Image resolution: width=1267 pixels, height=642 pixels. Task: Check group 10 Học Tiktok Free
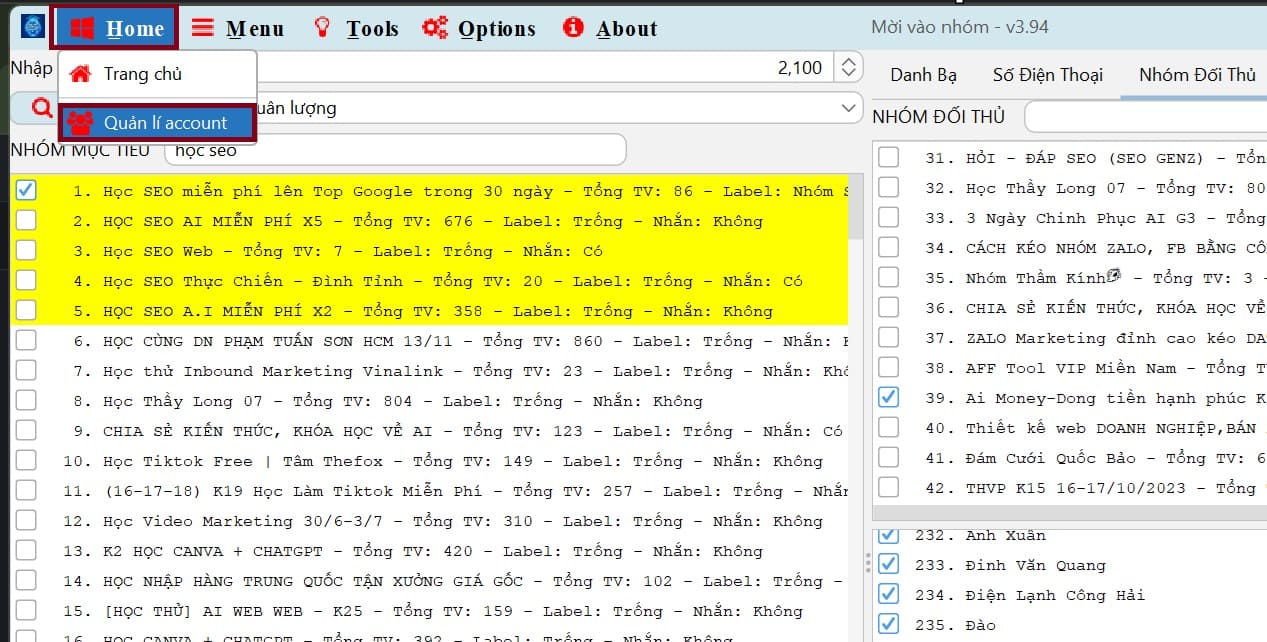[x=26, y=460]
